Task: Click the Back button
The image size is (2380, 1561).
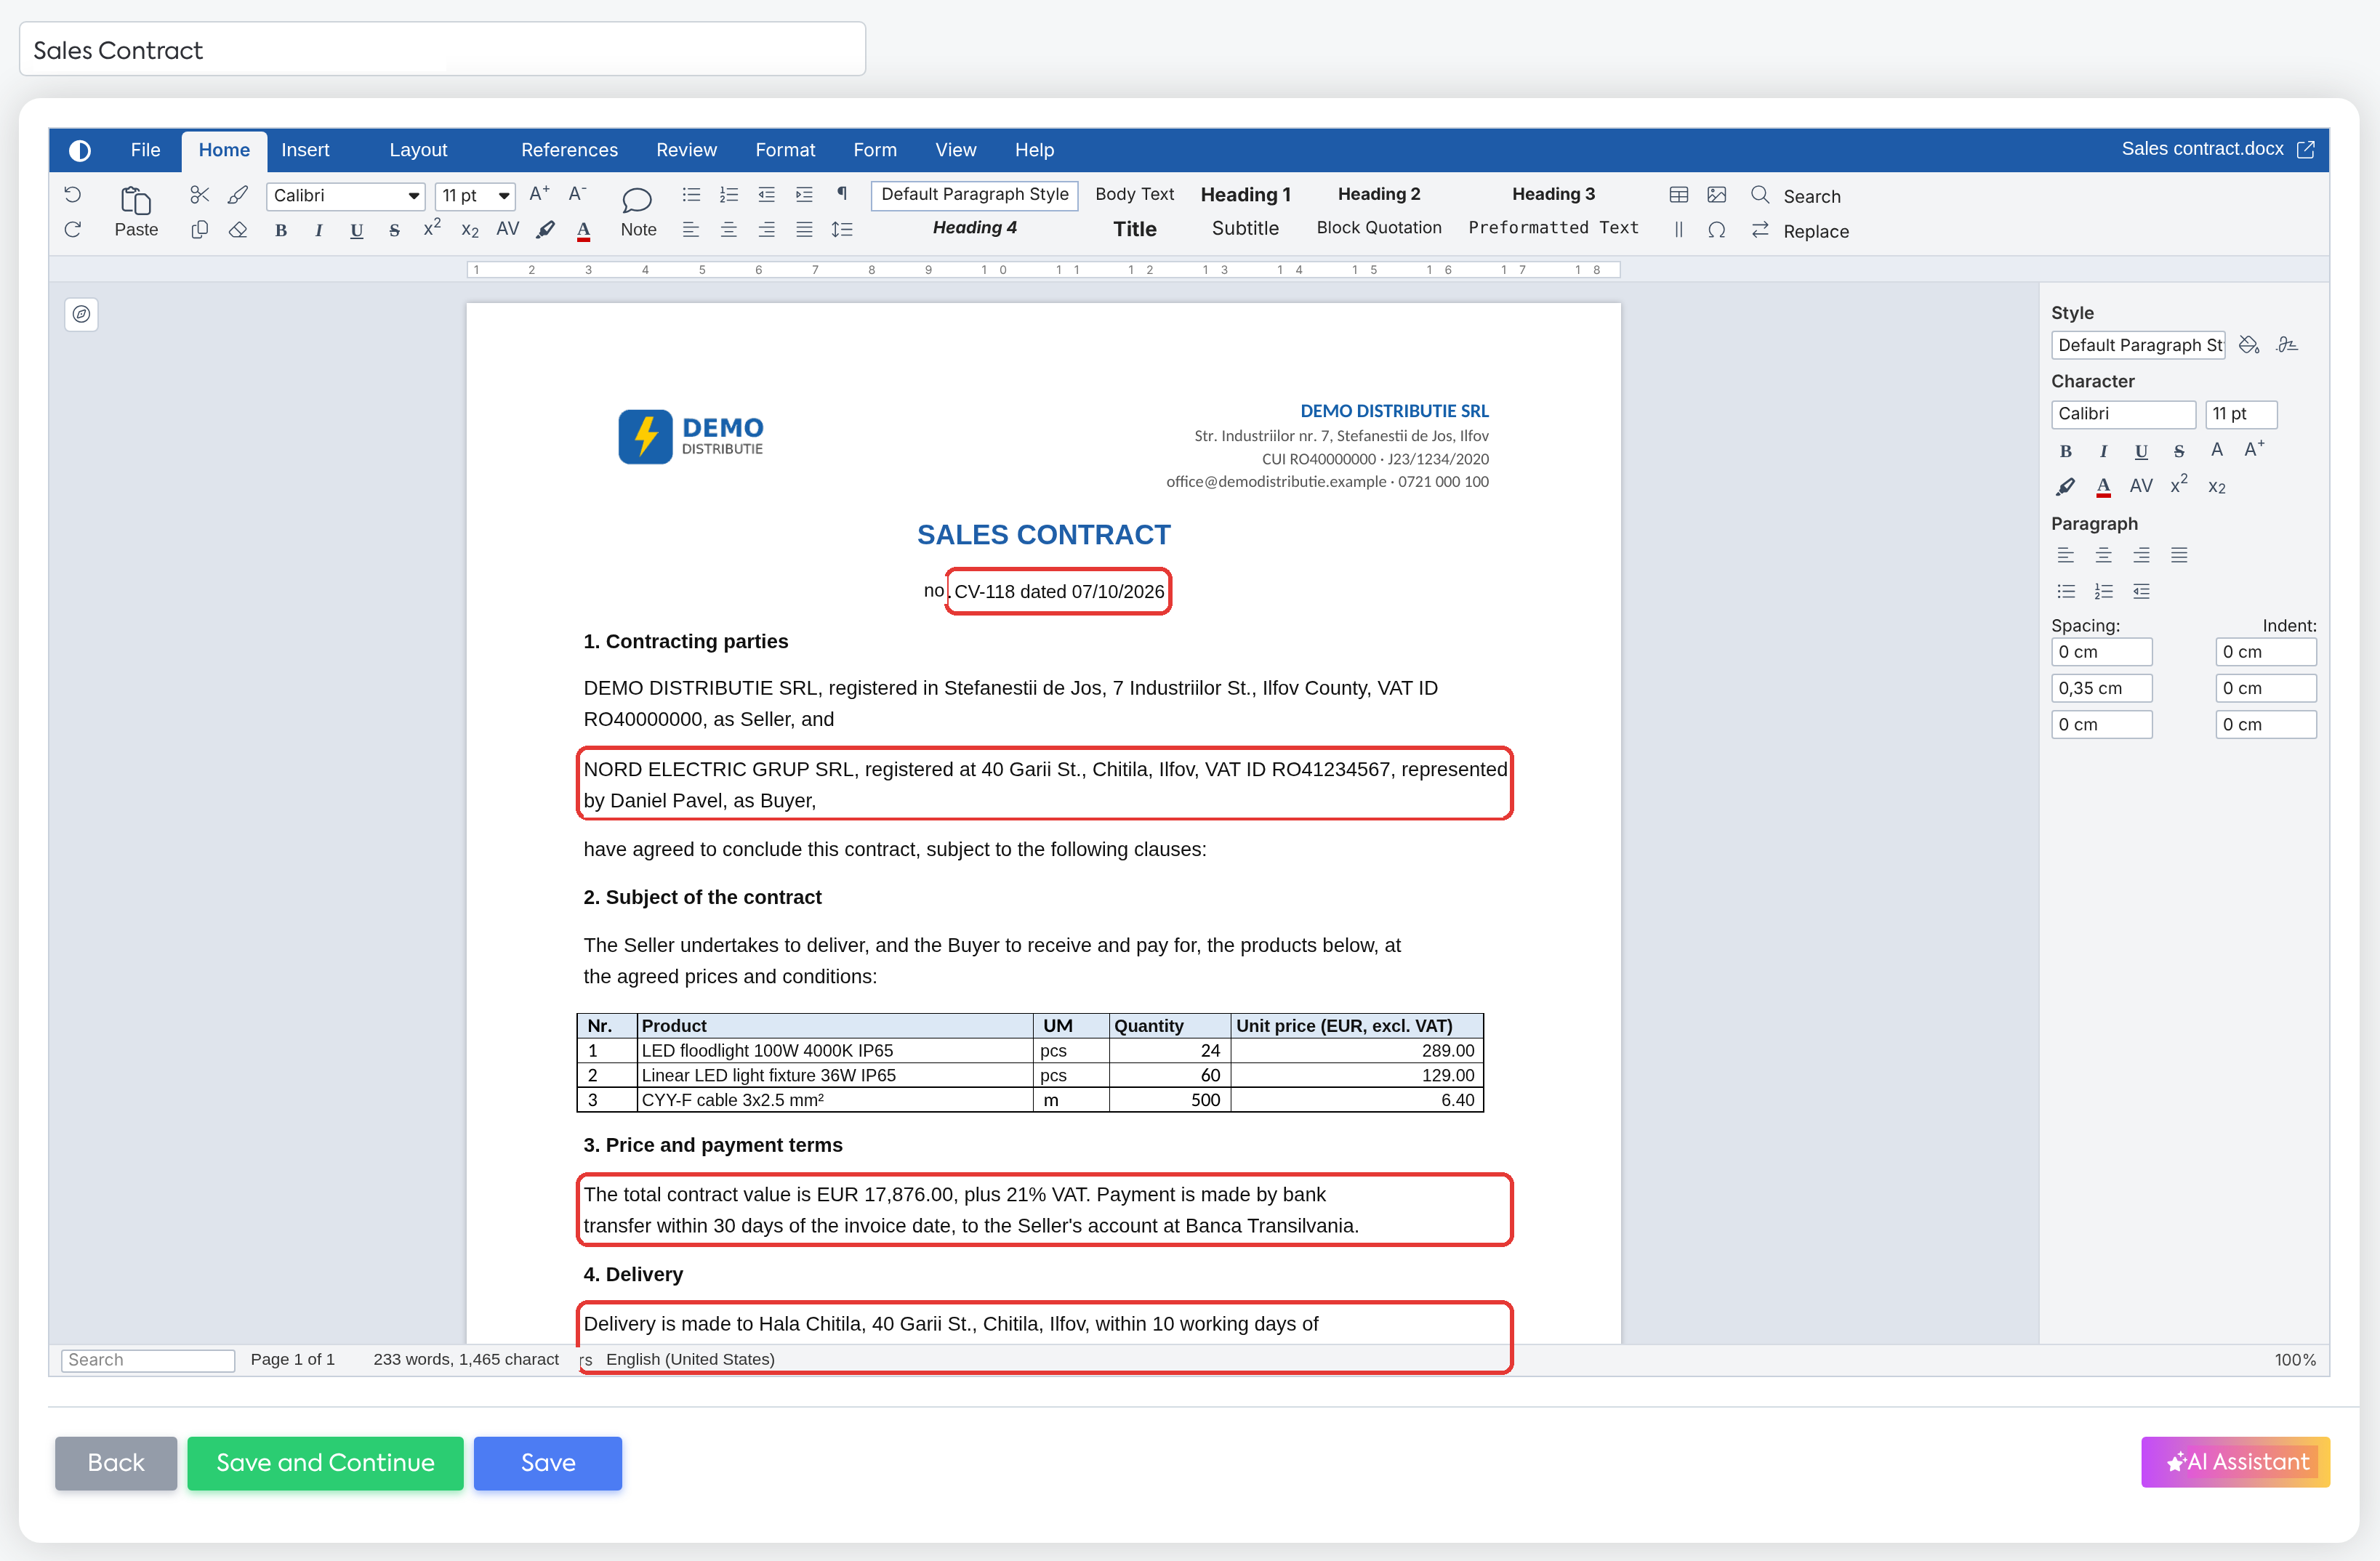Action: pyautogui.click(x=116, y=1463)
